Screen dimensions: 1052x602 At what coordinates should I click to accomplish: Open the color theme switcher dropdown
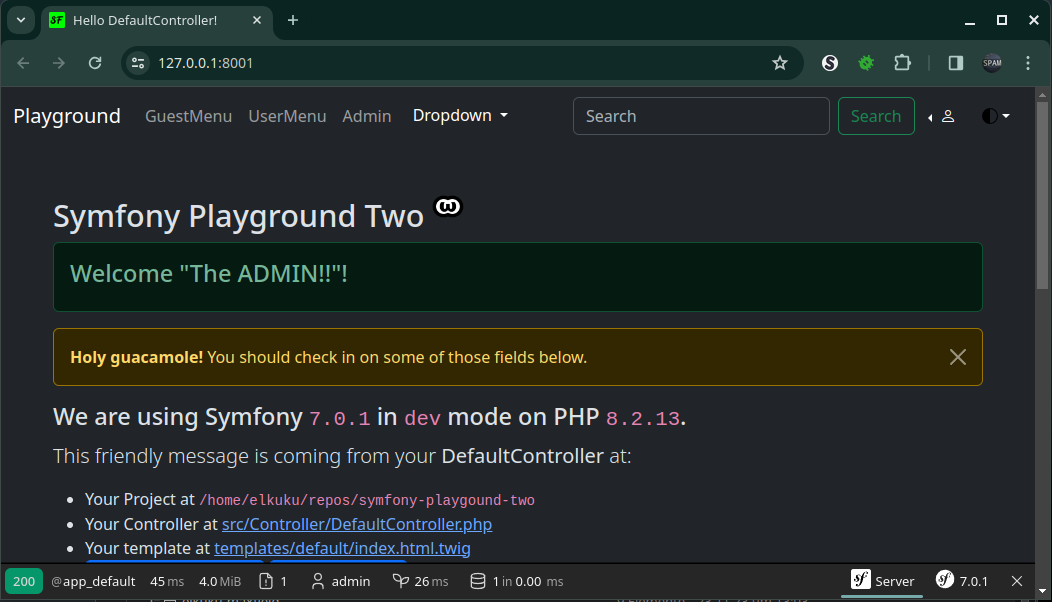pyautogui.click(x=996, y=116)
